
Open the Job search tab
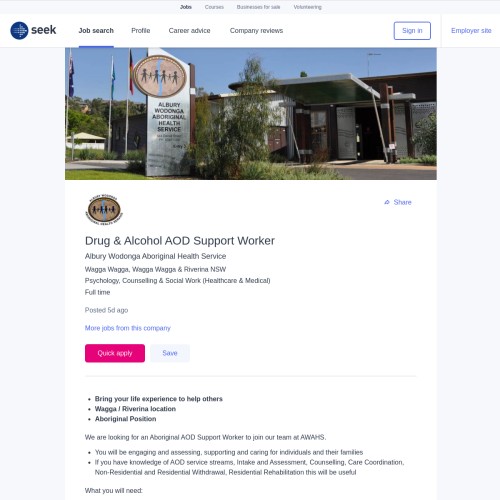96,31
